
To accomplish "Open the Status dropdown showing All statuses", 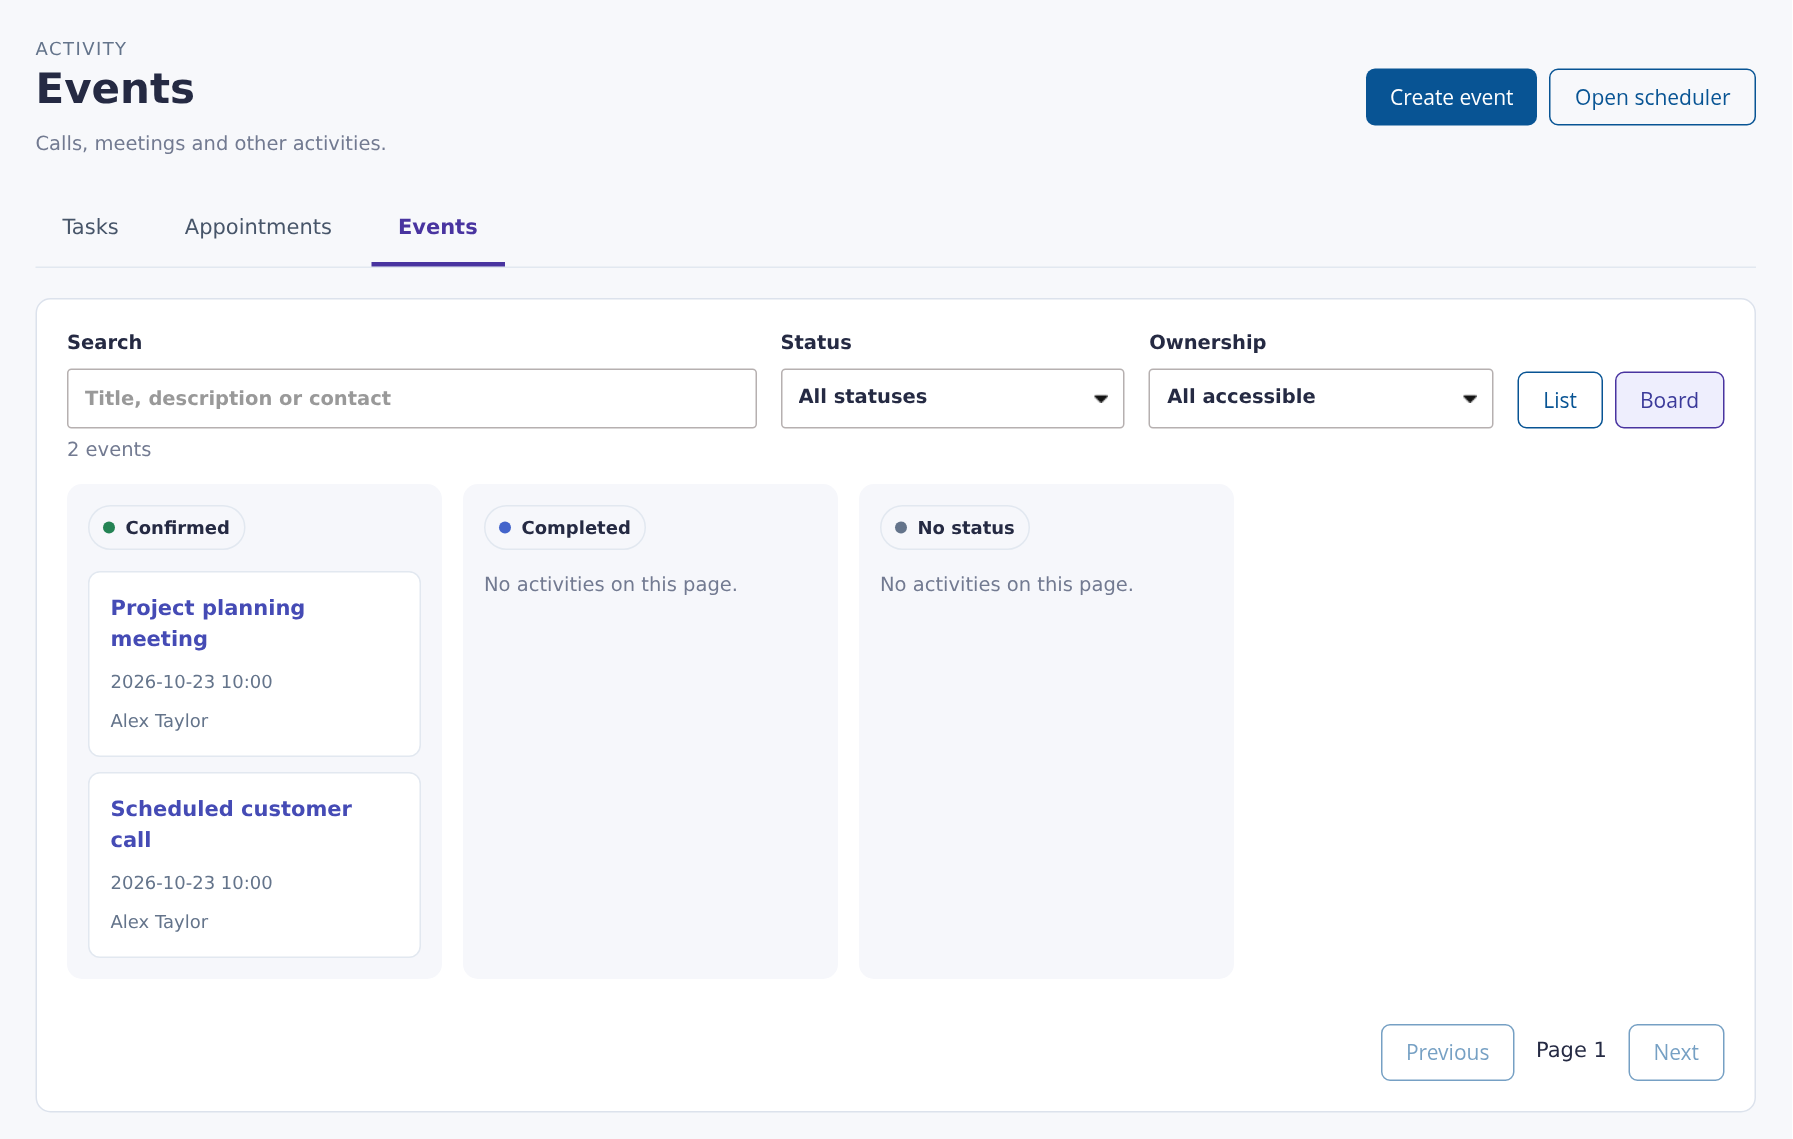I will click(x=952, y=398).
